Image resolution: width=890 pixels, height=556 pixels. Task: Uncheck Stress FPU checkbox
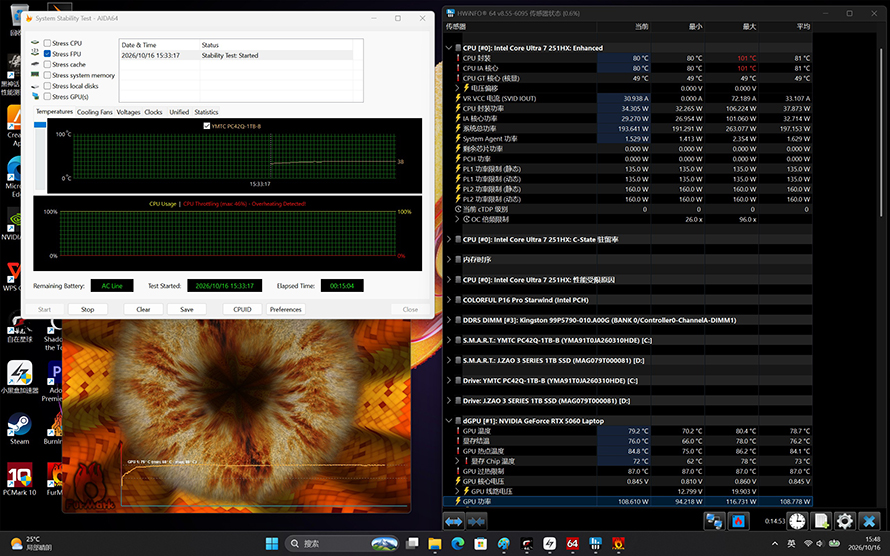48,54
